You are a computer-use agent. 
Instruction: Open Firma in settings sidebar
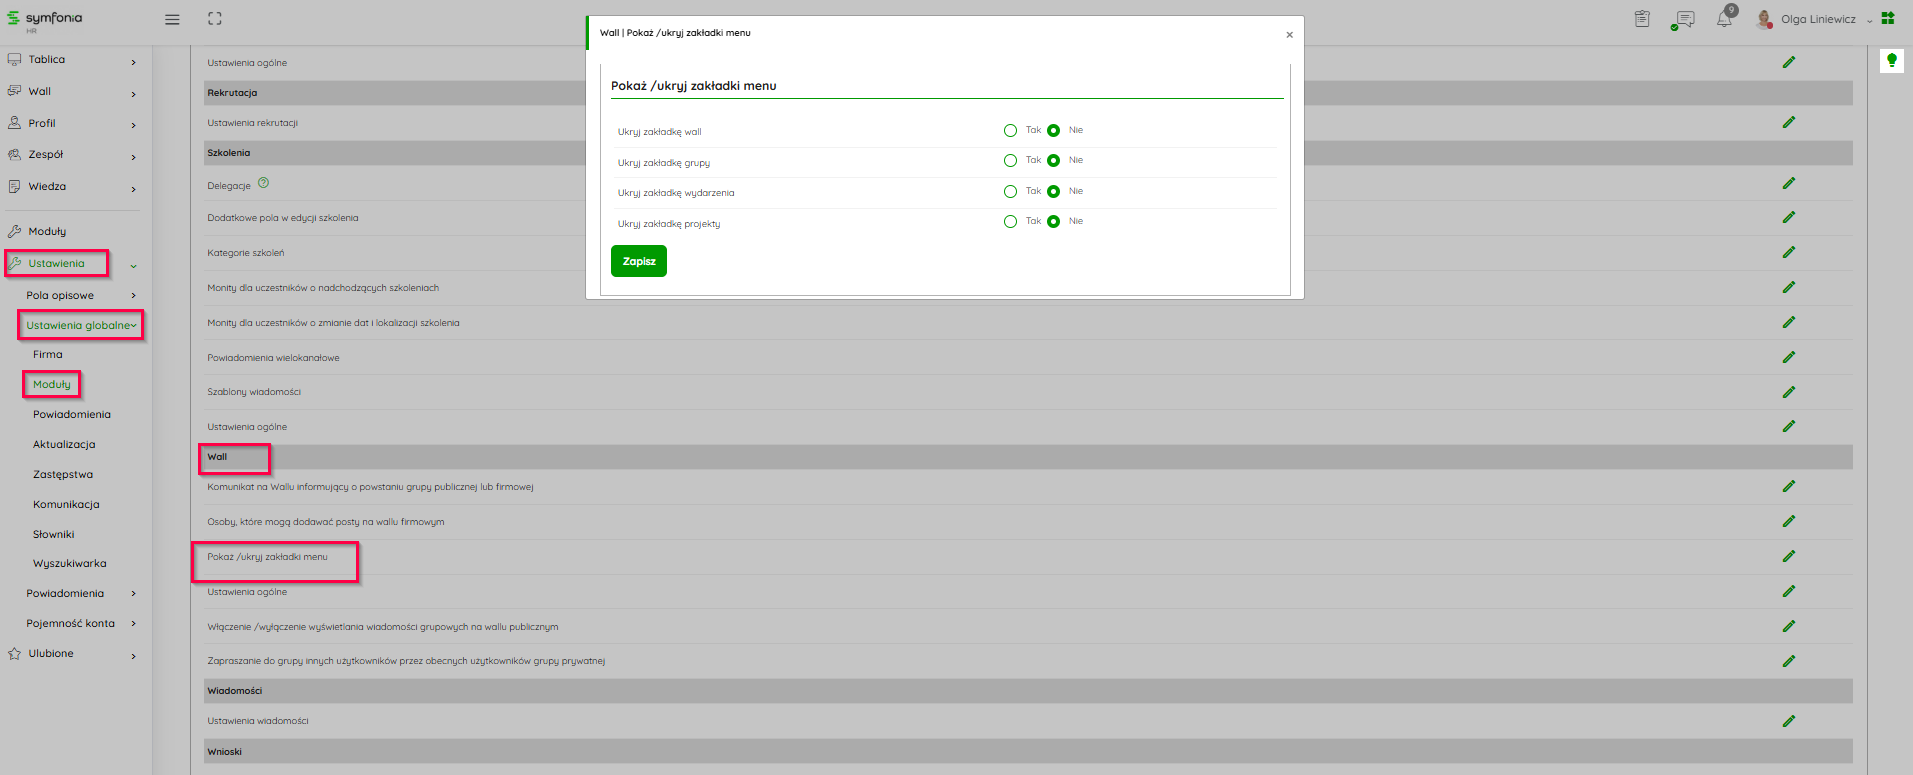coord(48,355)
